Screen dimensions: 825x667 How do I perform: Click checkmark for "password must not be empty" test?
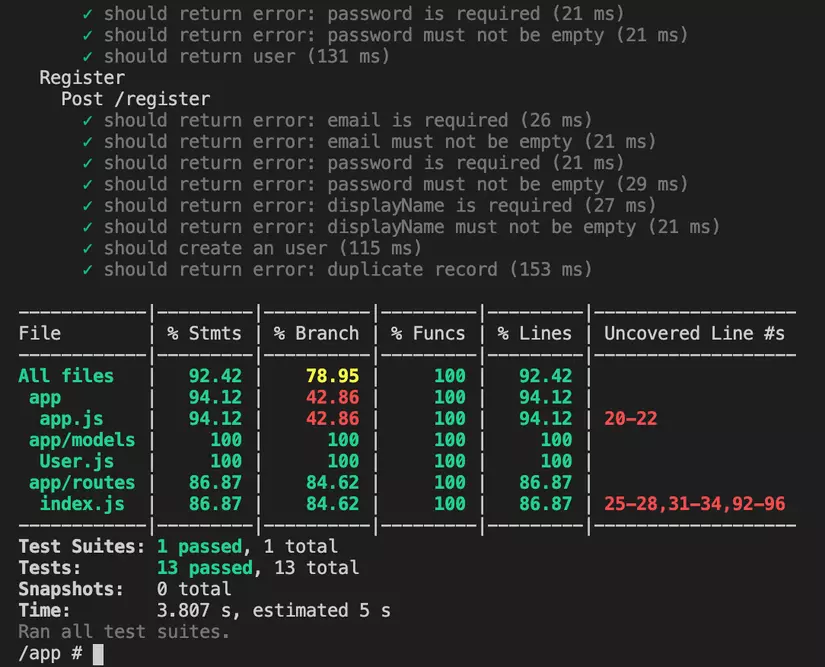pos(86,184)
